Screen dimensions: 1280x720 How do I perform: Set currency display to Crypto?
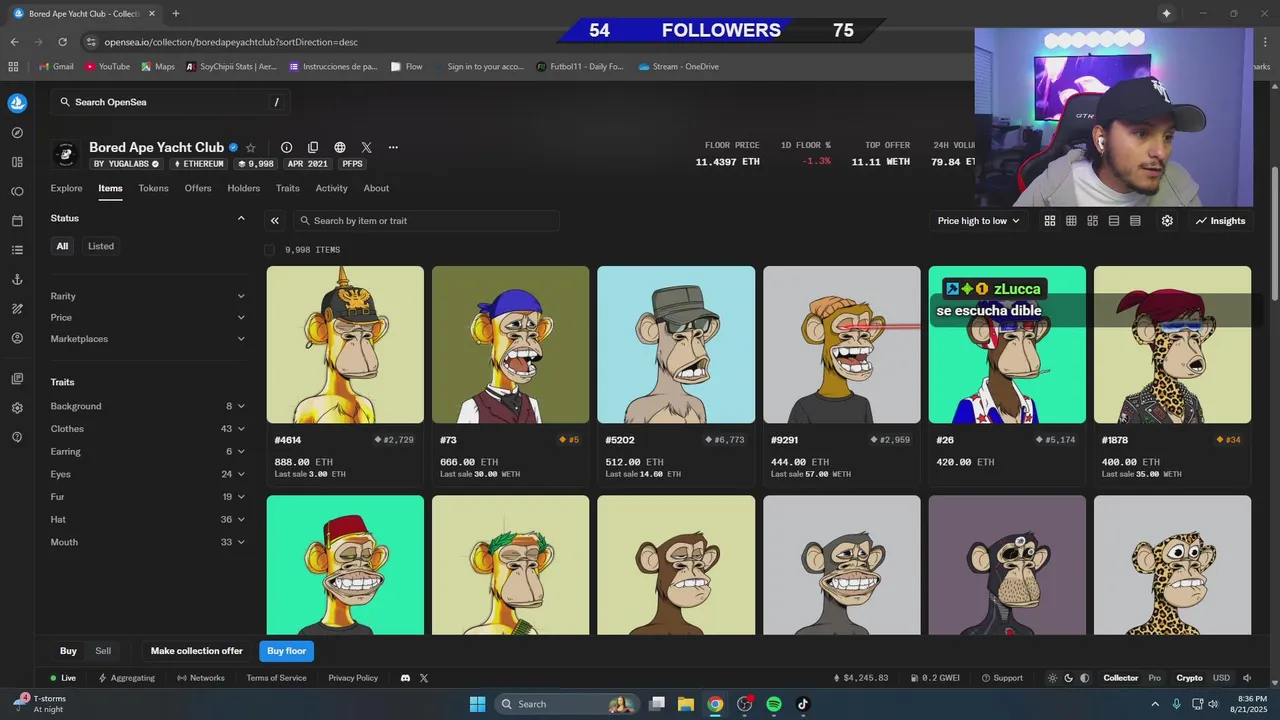coord(1189,678)
